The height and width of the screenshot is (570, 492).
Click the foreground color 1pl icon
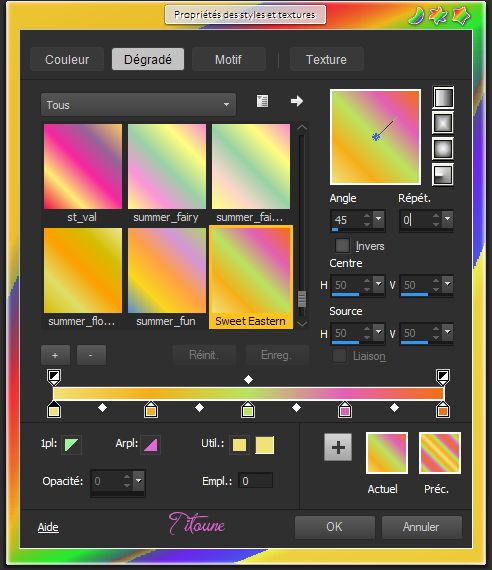click(x=71, y=444)
